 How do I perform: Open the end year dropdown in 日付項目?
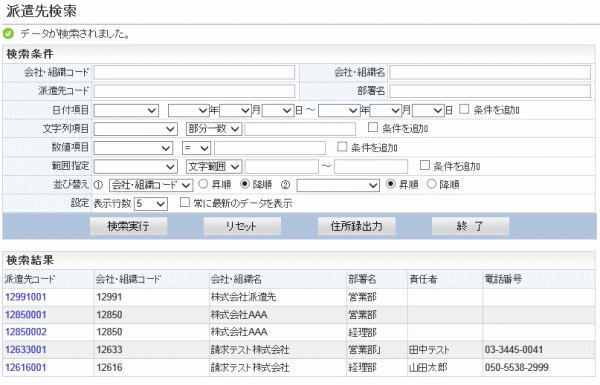point(339,111)
